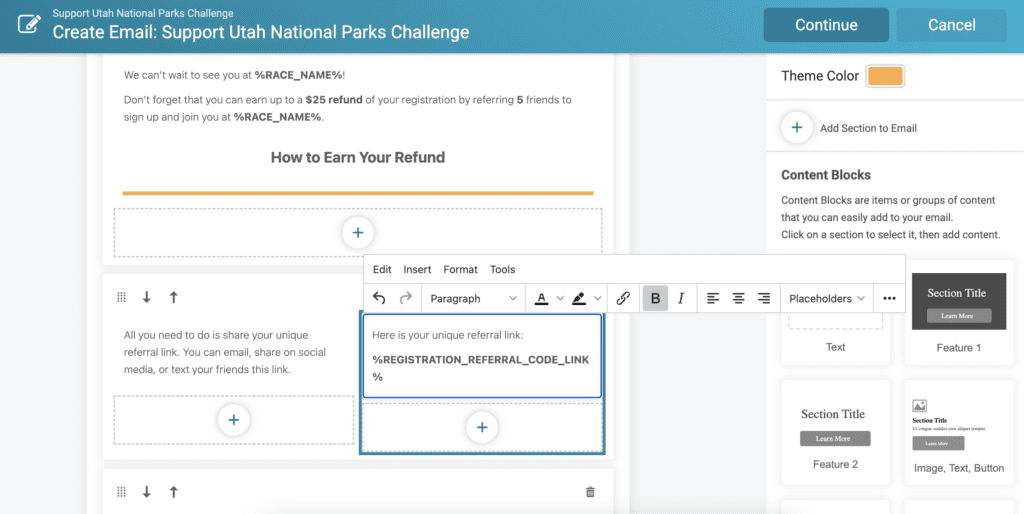Click the $25 refund paragraph text

[x=348, y=108]
